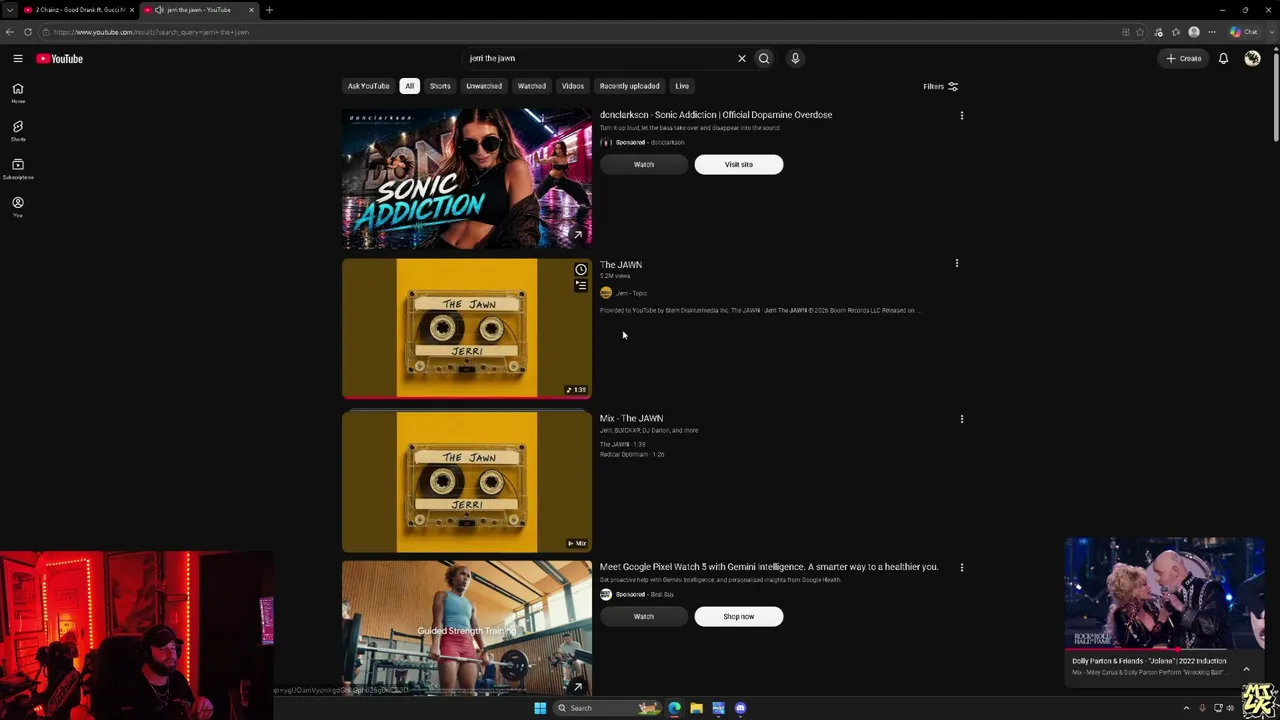Open the Jerri - Topic channel link
Viewport: 1280px width, 720px height.
(631, 293)
